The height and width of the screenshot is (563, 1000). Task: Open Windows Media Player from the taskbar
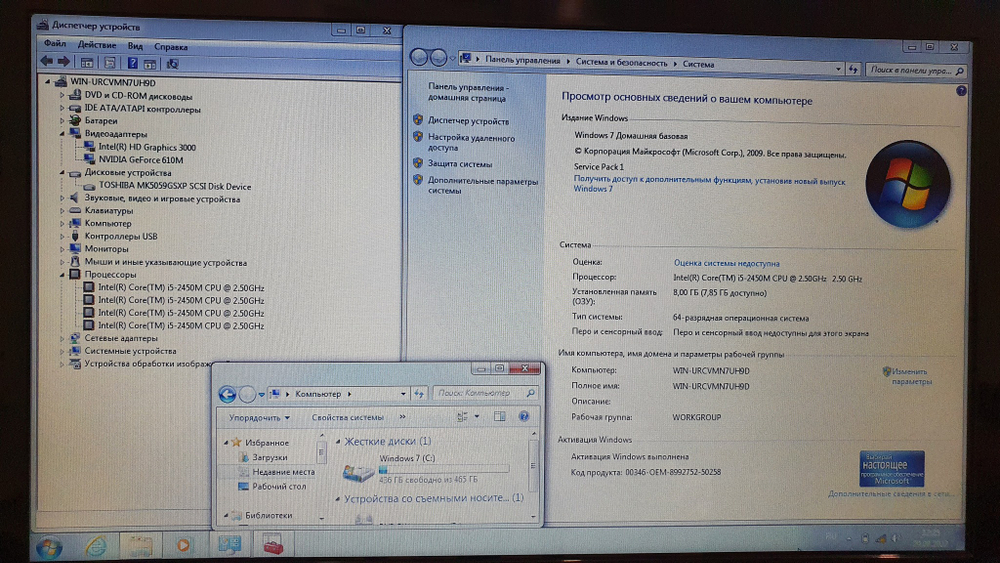pyautogui.click(x=183, y=545)
